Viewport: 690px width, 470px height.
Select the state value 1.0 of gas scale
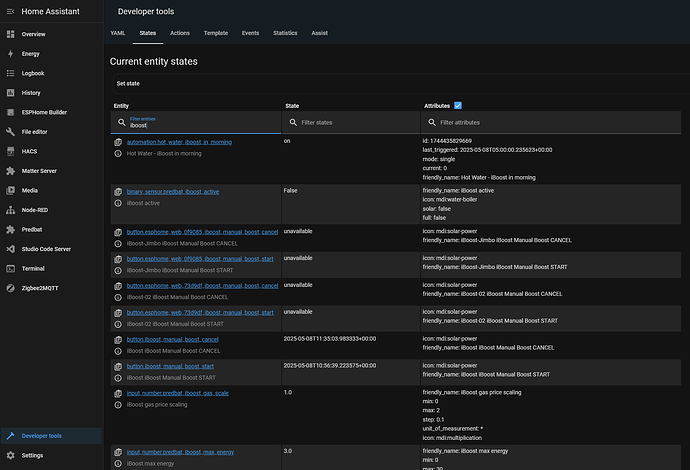(x=288, y=393)
